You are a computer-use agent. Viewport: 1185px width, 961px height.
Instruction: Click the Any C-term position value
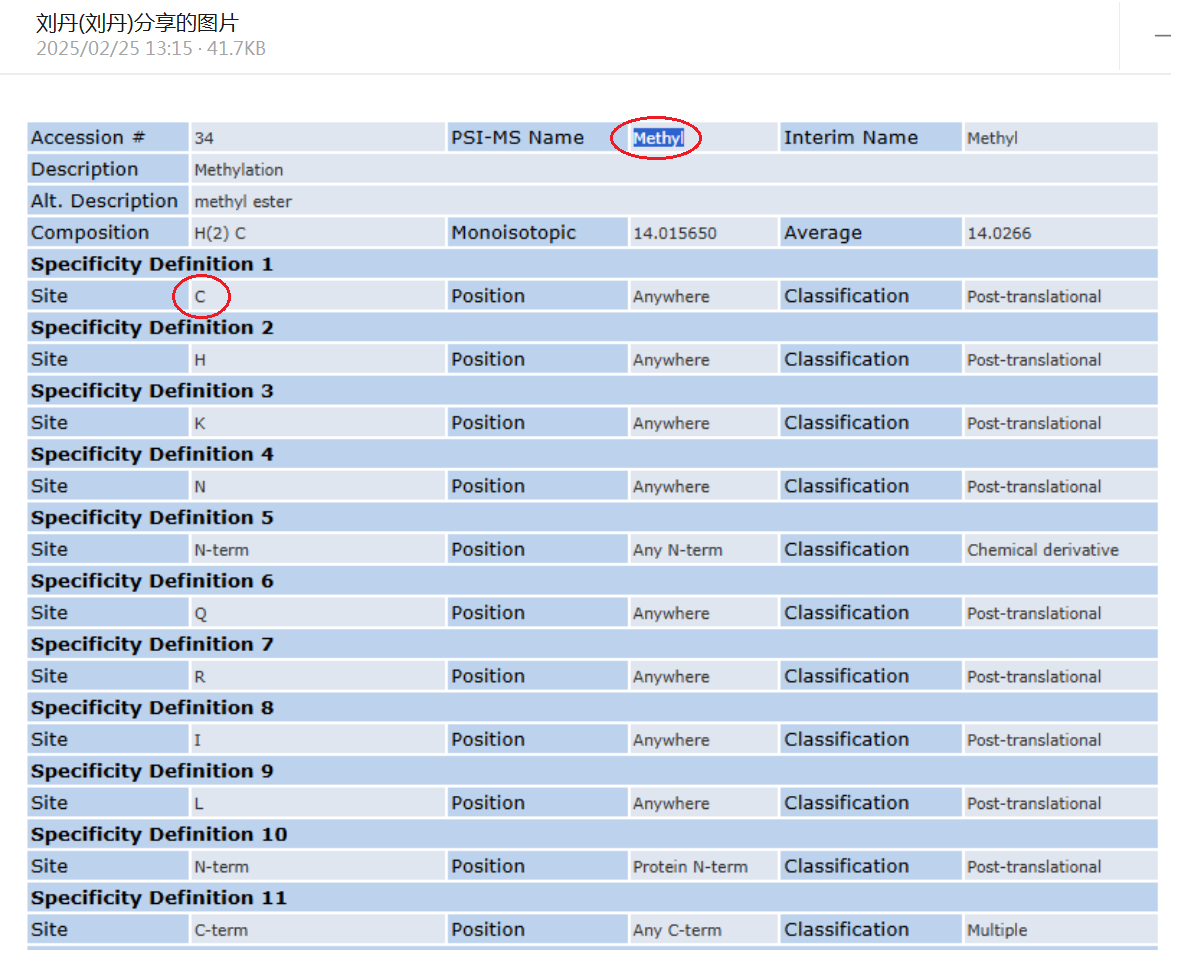[x=676, y=930]
